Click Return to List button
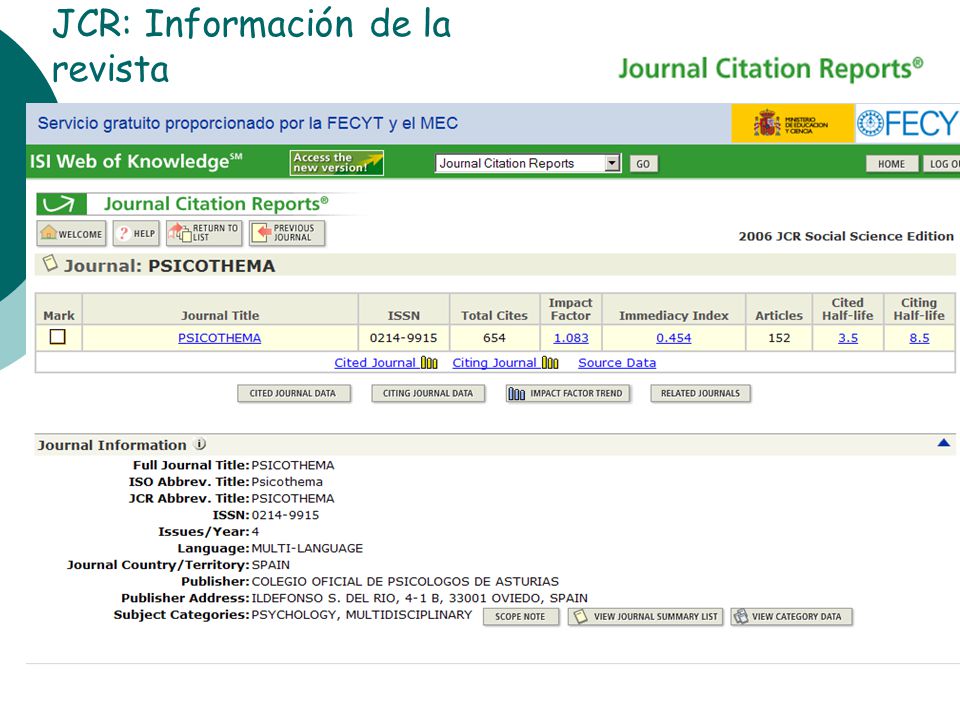The image size is (960, 720). coord(204,234)
